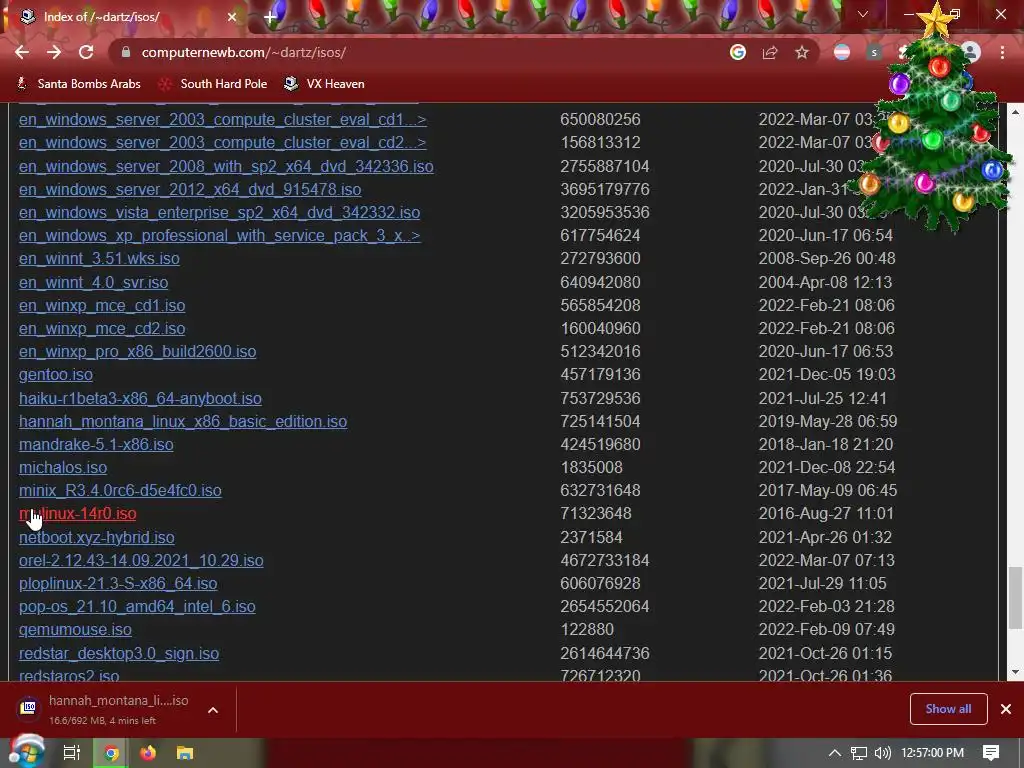This screenshot has height=768, width=1024.
Task: Click the scrollbar up arrow
Action: pyautogui.click(x=1016, y=112)
